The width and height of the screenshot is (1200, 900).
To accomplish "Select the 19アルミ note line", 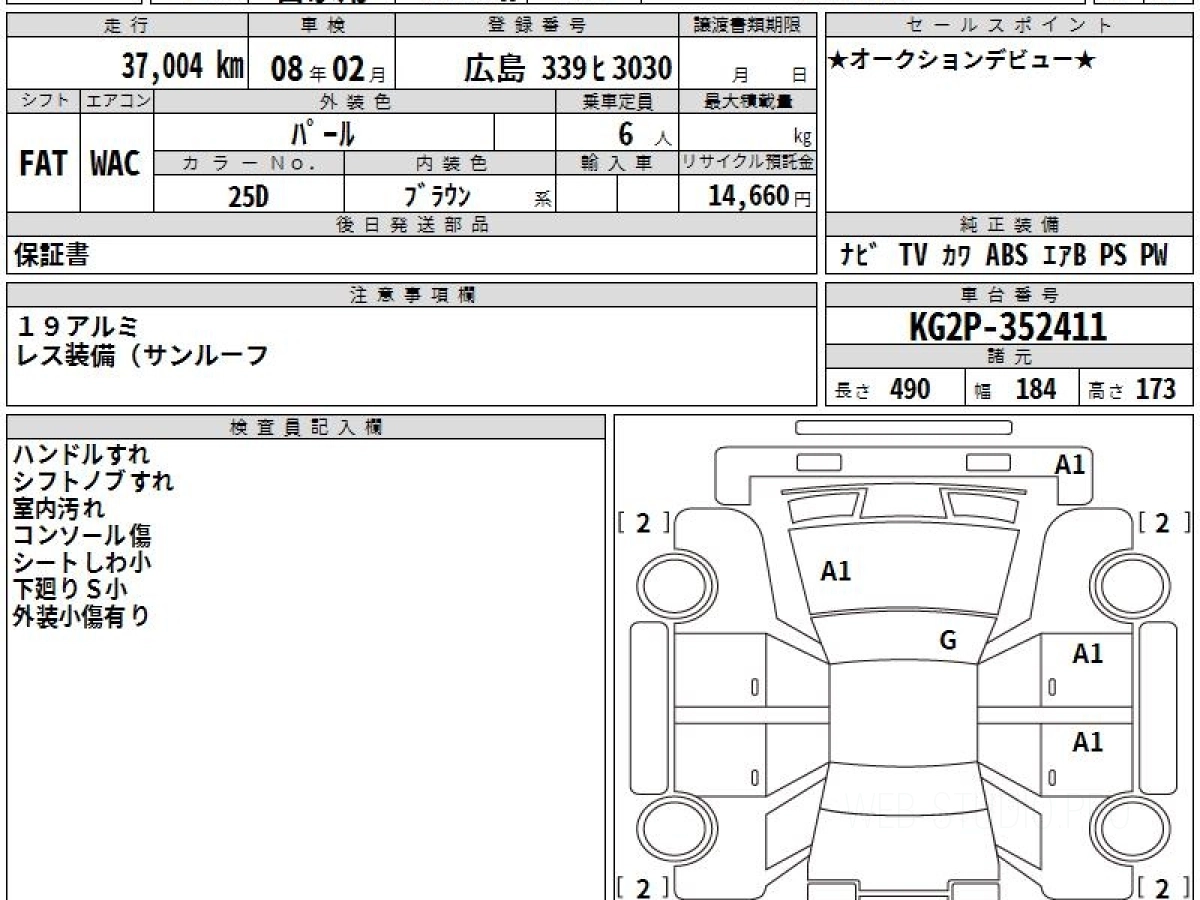I will pyautogui.click(x=79, y=326).
